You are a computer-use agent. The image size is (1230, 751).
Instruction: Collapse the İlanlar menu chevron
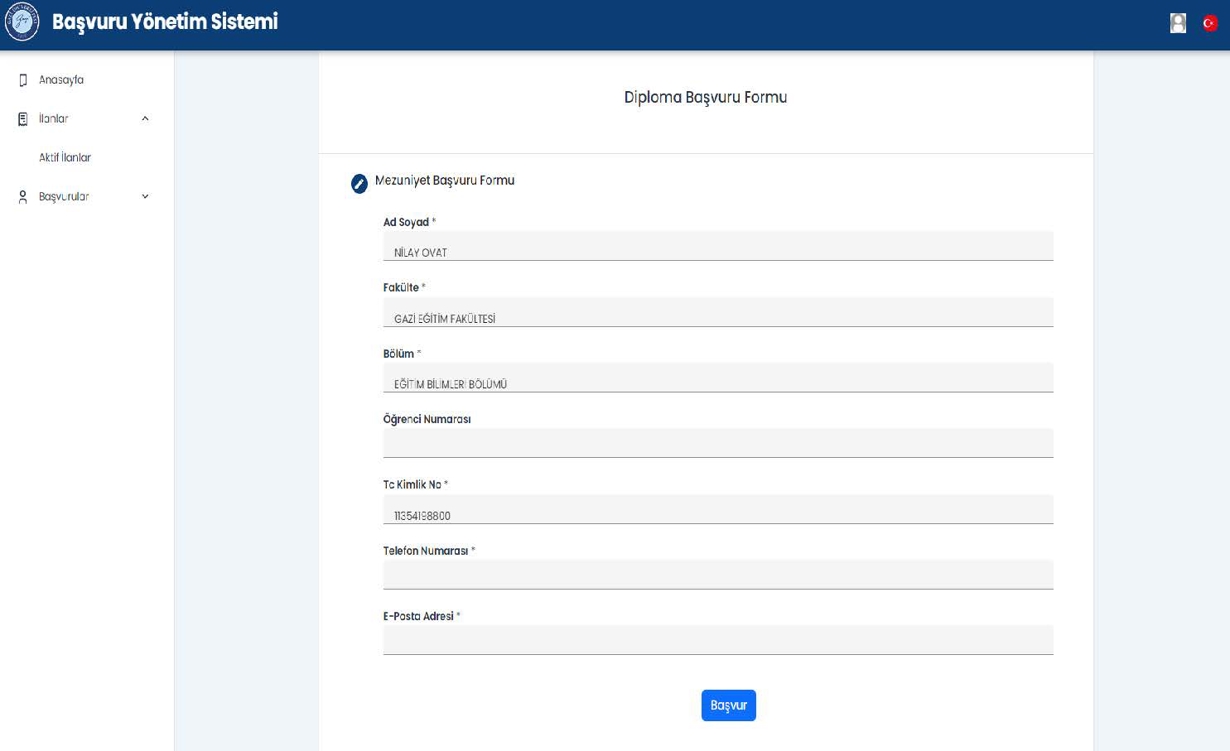point(145,119)
